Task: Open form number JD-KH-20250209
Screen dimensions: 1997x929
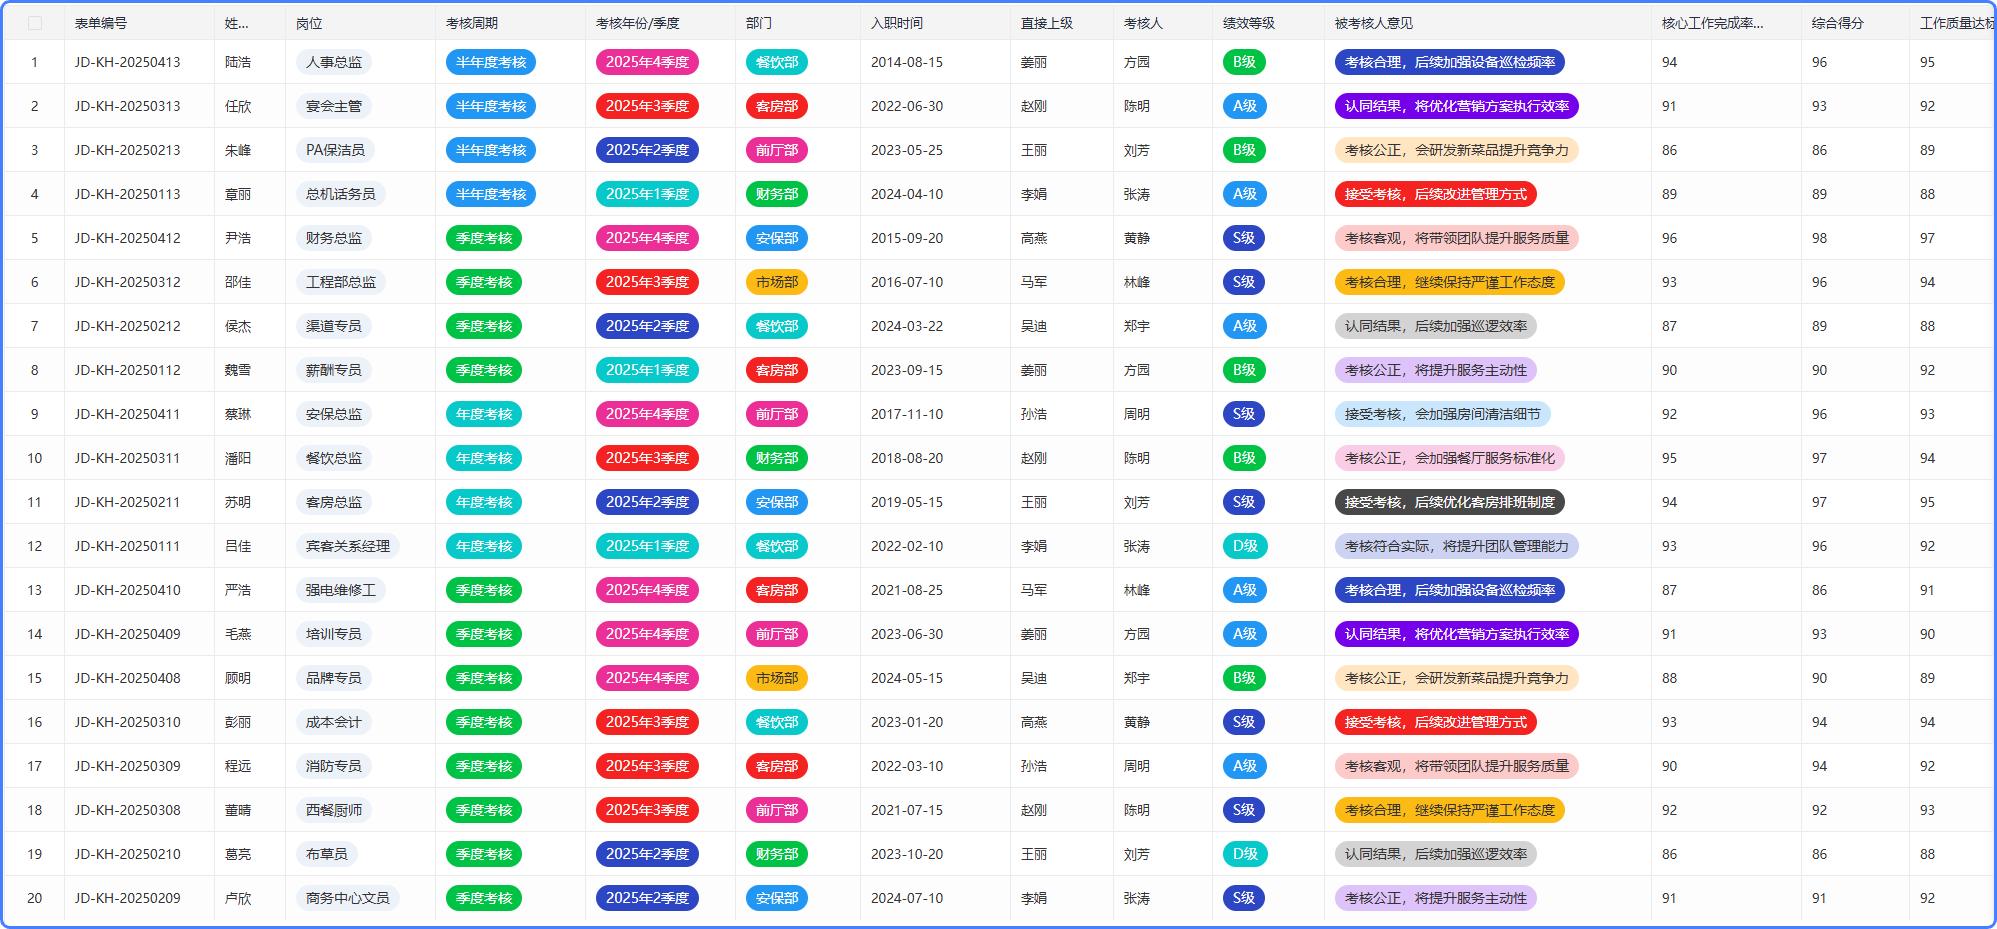Action: coord(128,898)
